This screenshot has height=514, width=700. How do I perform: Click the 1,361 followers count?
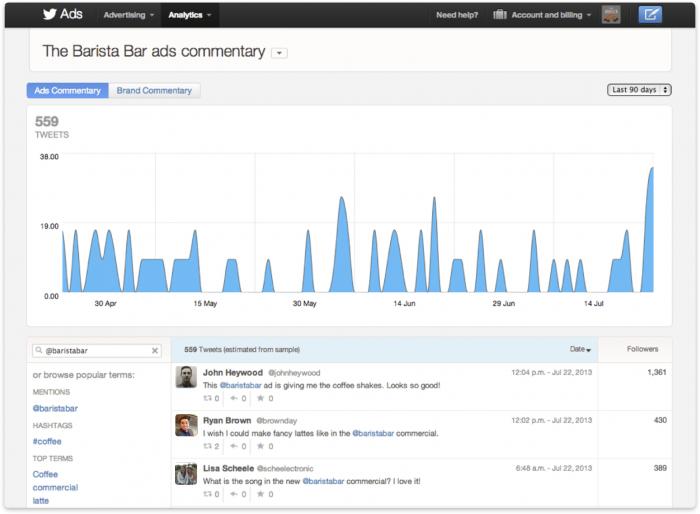657,372
